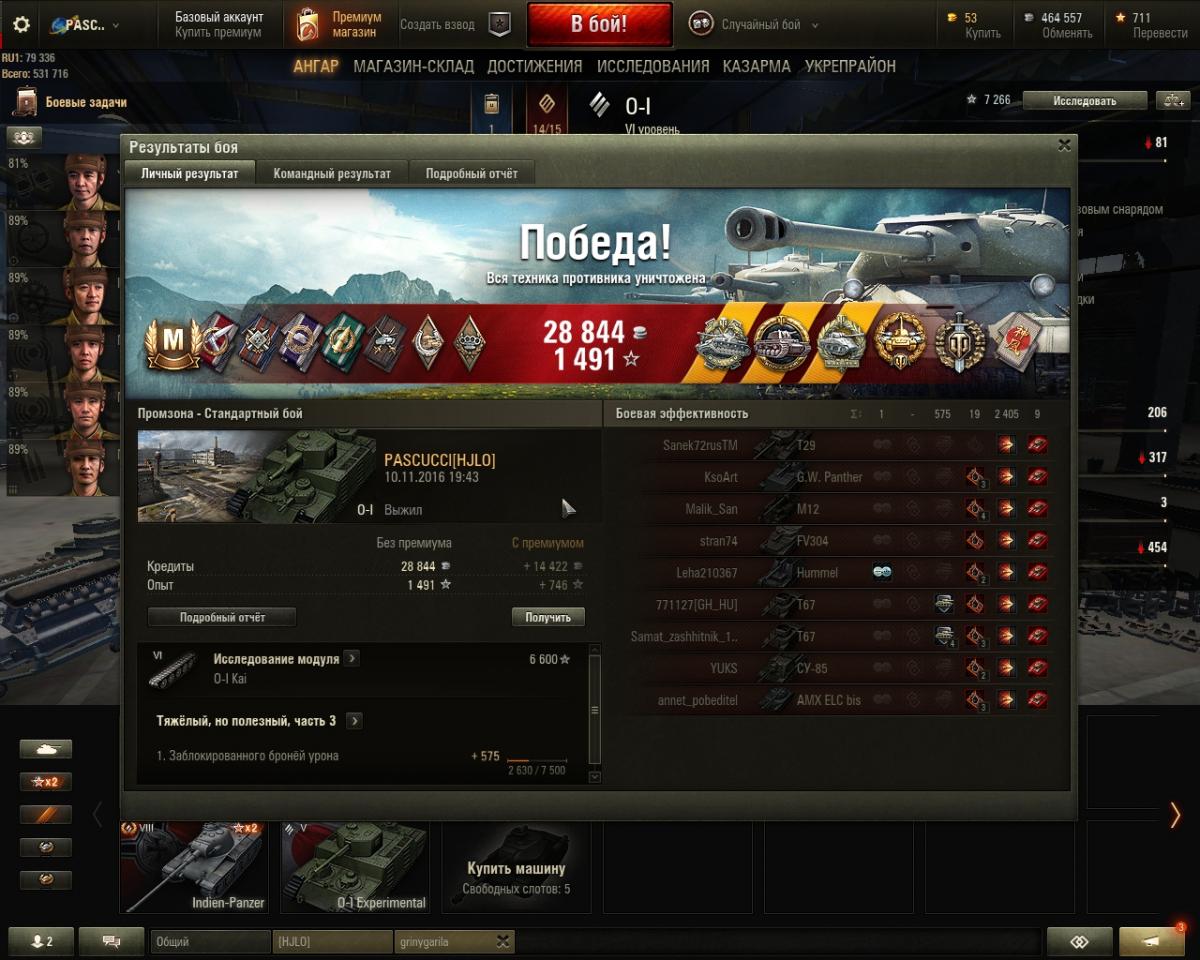Image resolution: width=1200 pixels, height=960 pixels.
Task: Open the notifications icon with red badge
Action: click(x=1152, y=940)
